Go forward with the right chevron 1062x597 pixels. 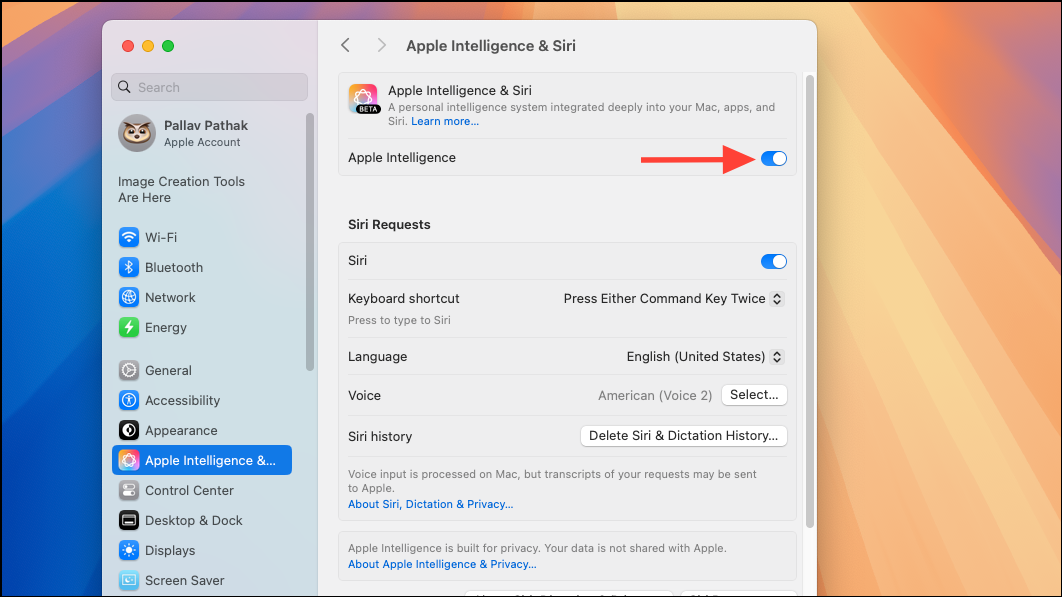[381, 45]
